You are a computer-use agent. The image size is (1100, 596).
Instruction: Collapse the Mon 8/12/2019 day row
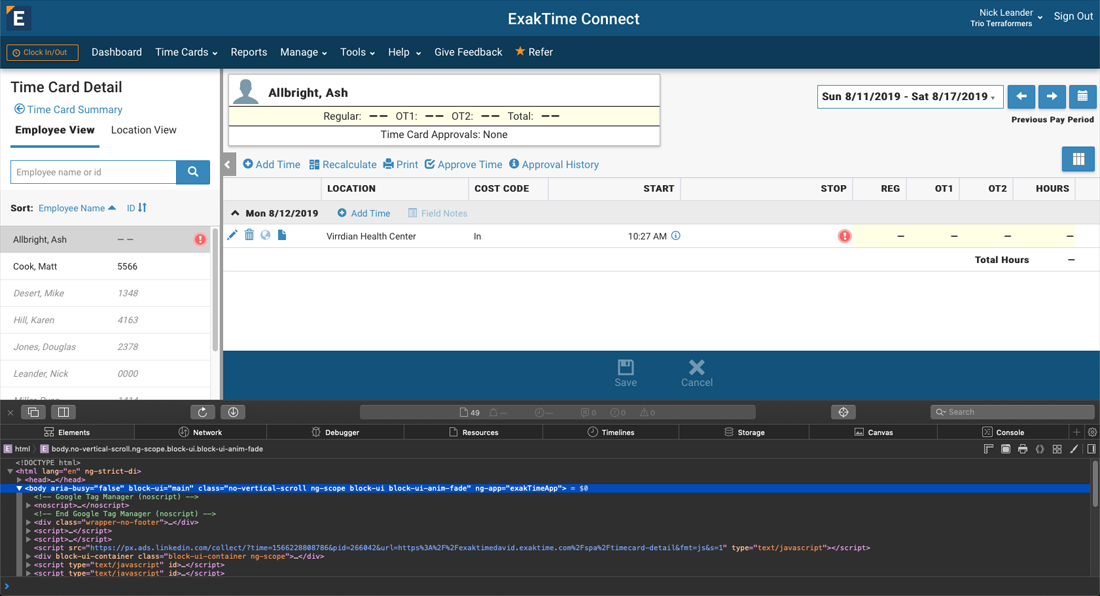(x=235, y=213)
